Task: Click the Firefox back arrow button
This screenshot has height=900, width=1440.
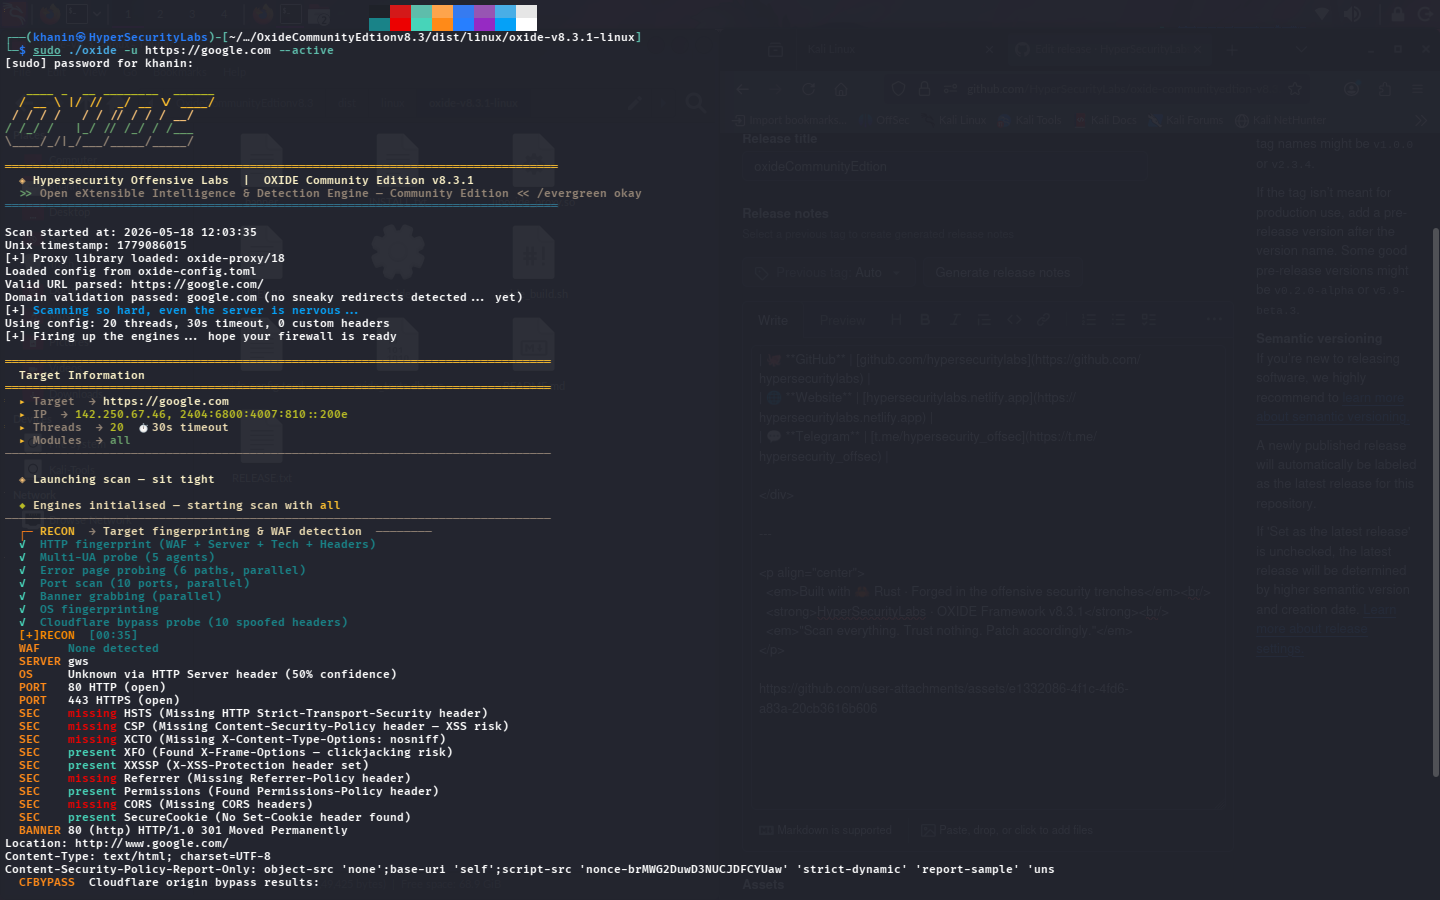Action: click(742, 89)
